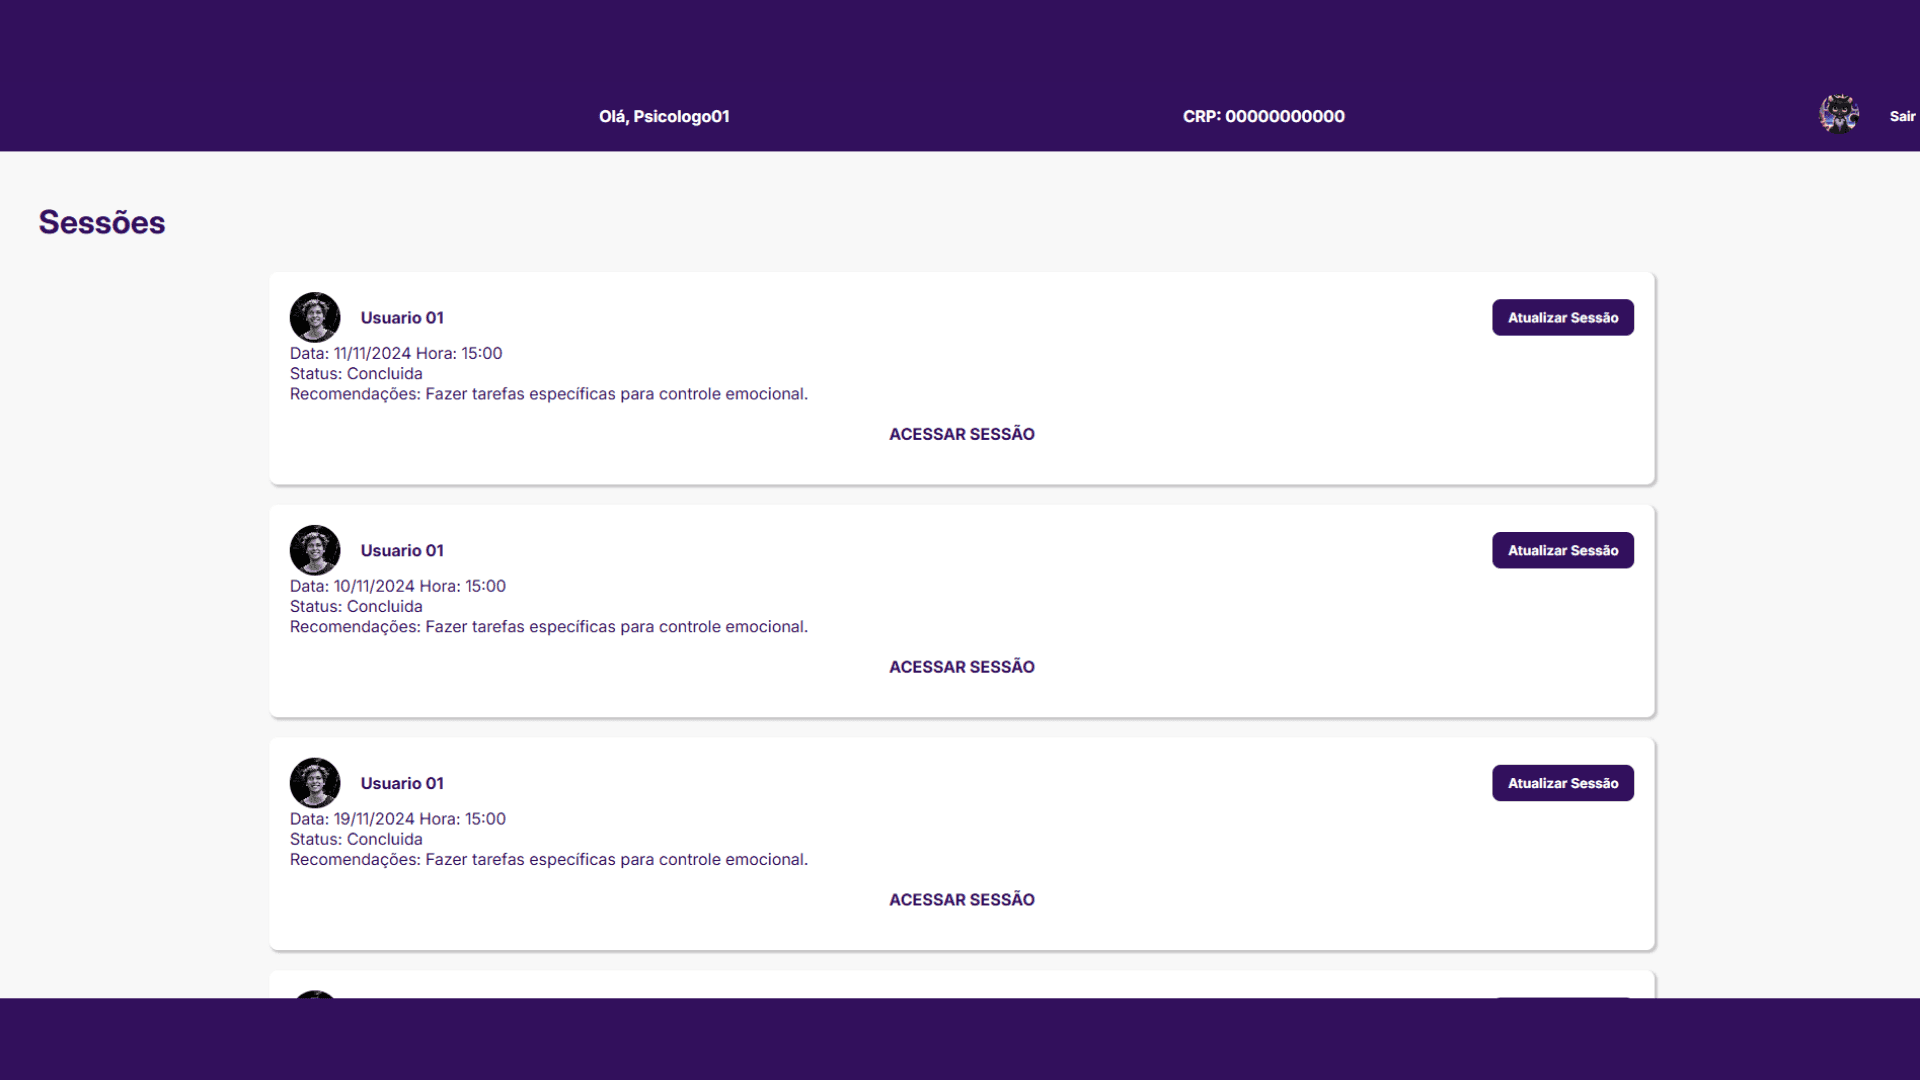Click the Sessões page heading
Image resolution: width=1920 pixels, height=1080 pixels.
[102, 222]
